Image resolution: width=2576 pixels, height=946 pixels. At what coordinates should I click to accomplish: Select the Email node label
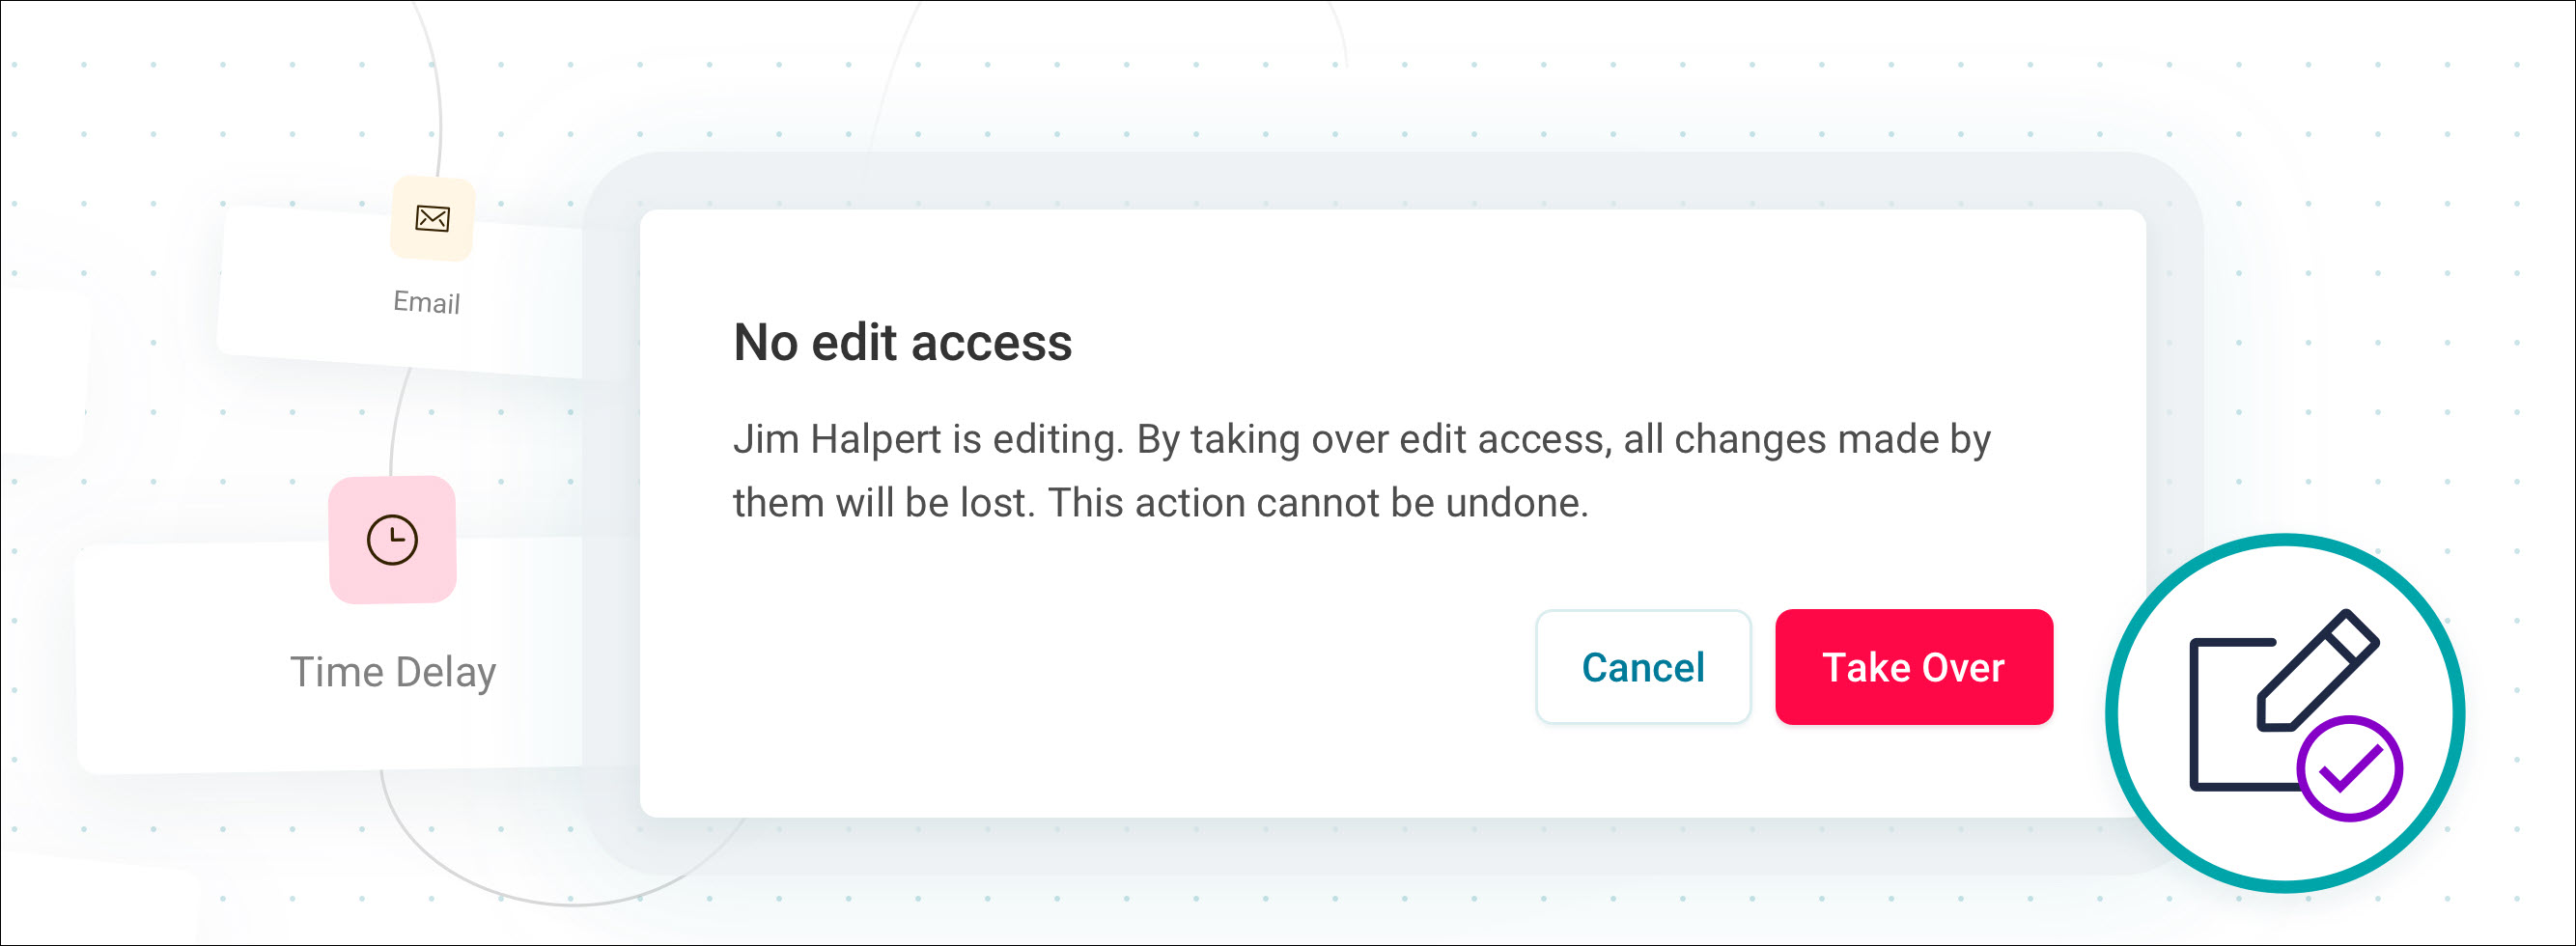pos(427,302)
